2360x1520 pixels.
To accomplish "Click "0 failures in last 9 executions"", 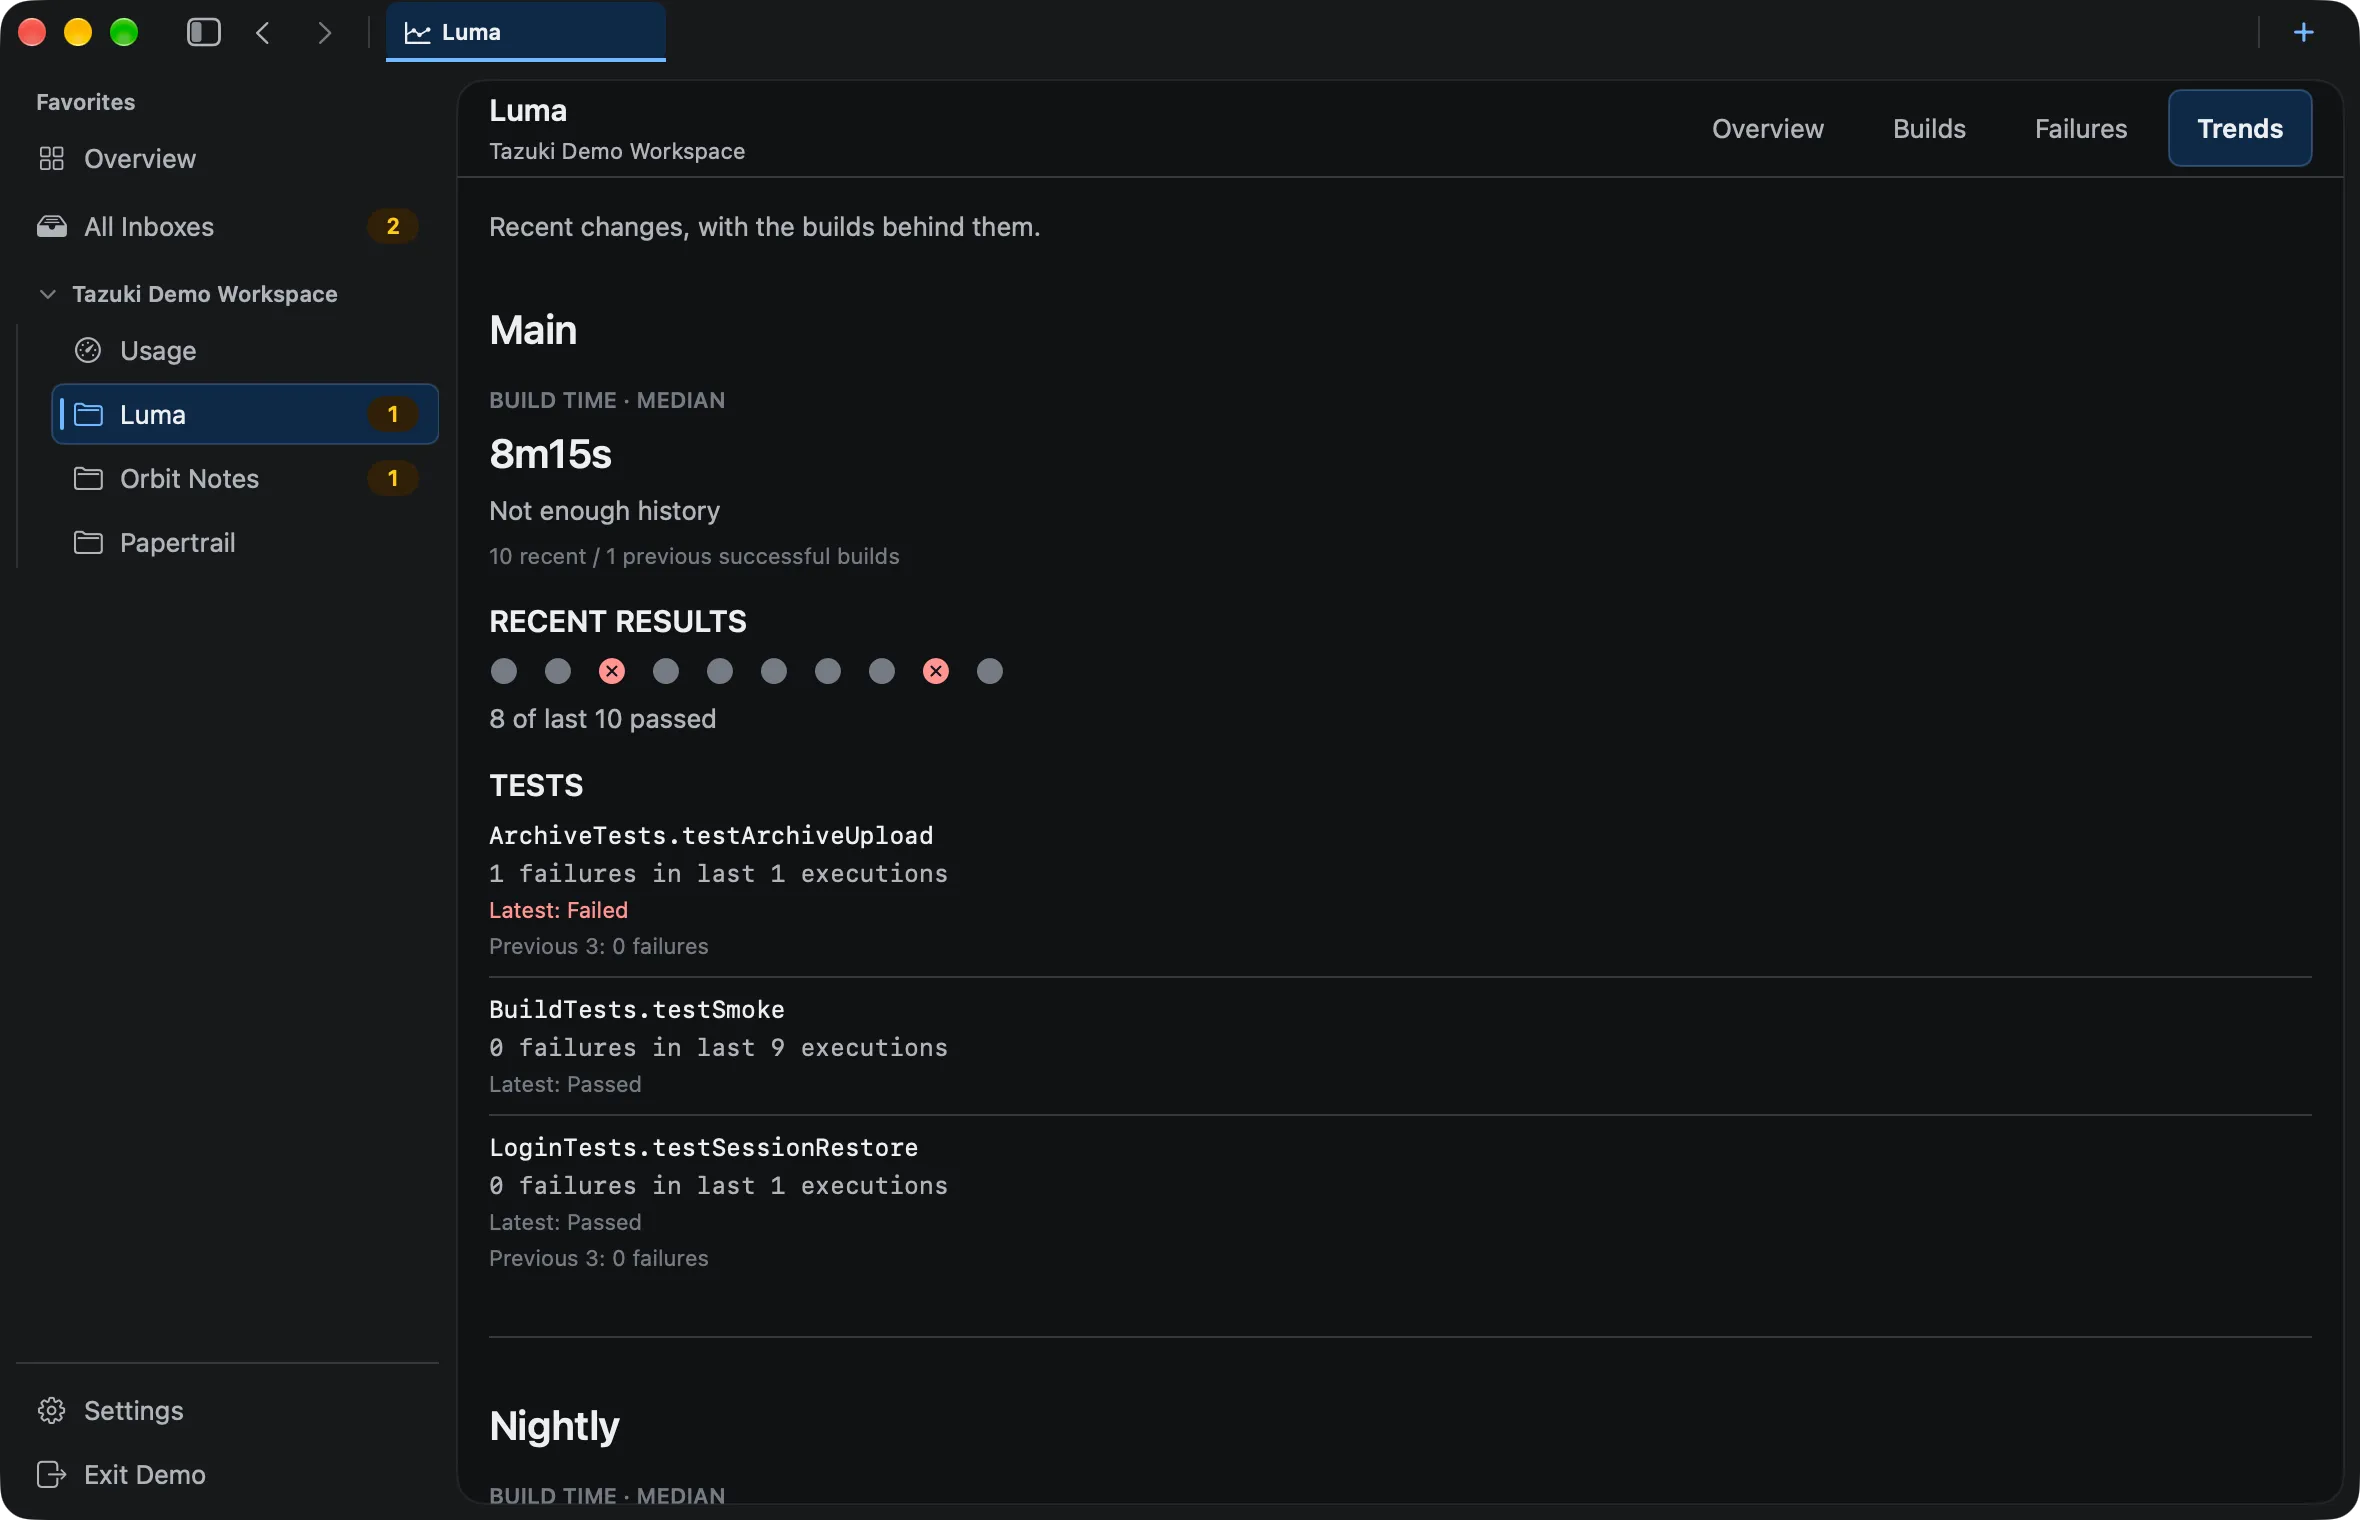I will point(718,1048).
